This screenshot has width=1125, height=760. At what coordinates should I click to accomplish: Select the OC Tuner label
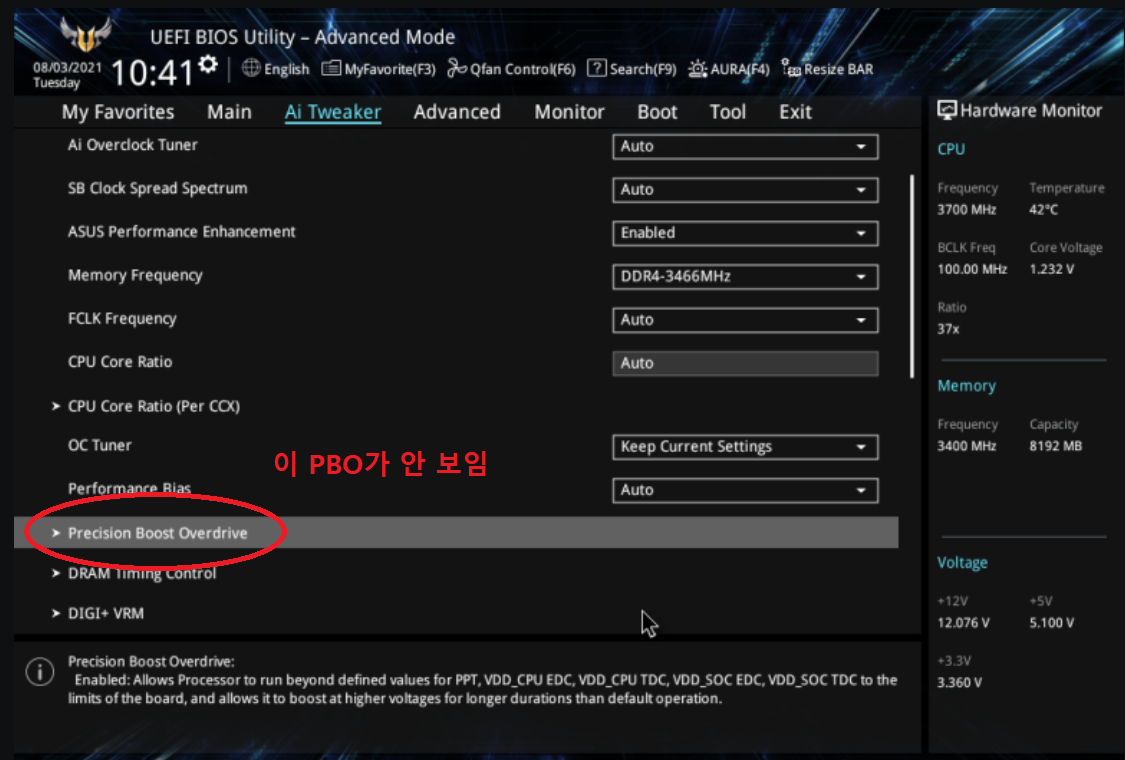pyautogui.click(x=100, y=445)
